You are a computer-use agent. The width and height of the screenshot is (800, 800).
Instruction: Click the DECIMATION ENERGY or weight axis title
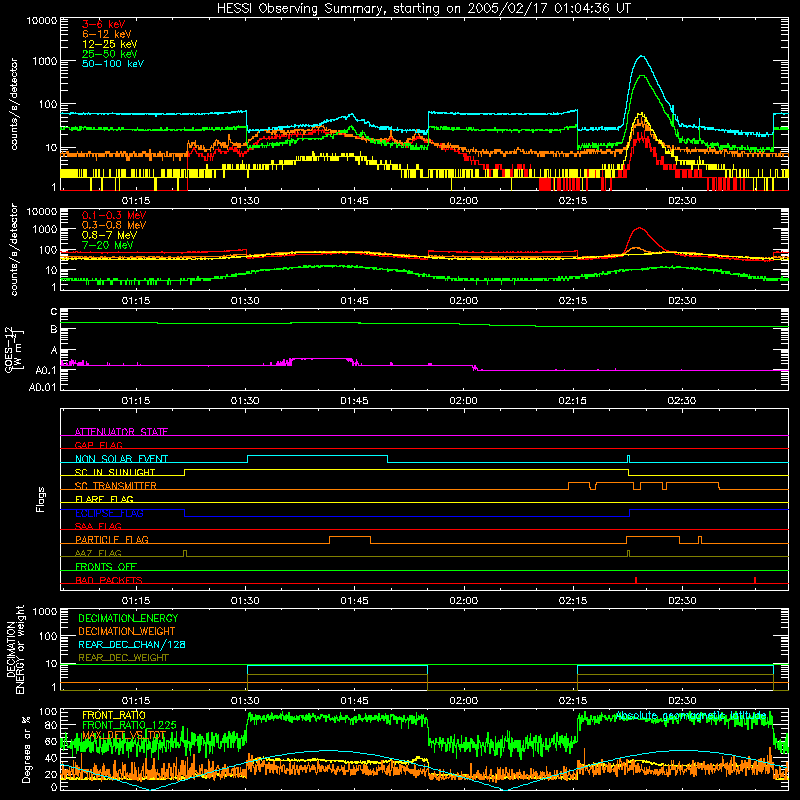point(15,649)
